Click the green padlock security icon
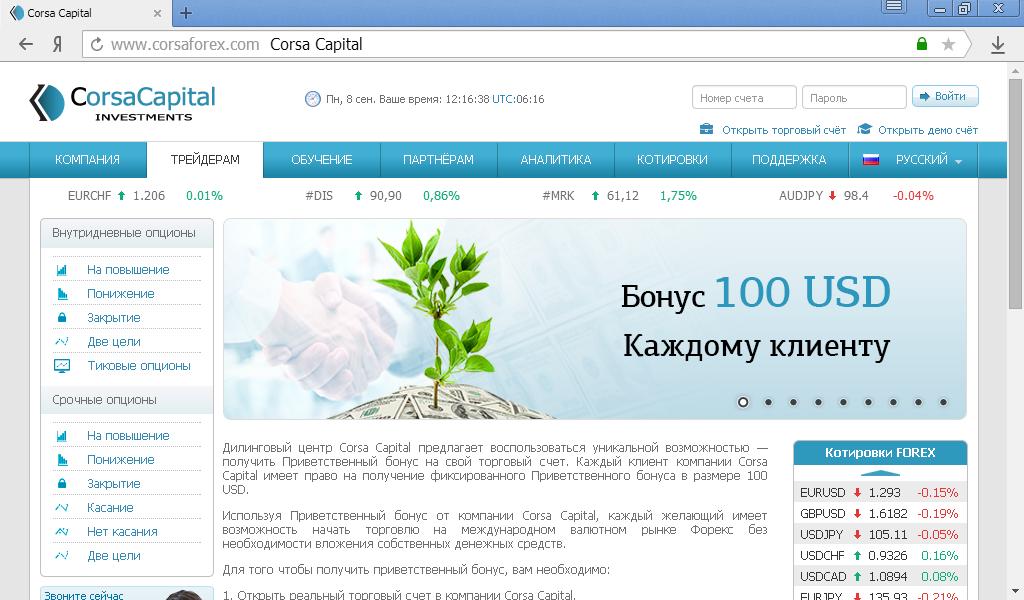Screen dimensions: 1024x600 coord(921,44)
